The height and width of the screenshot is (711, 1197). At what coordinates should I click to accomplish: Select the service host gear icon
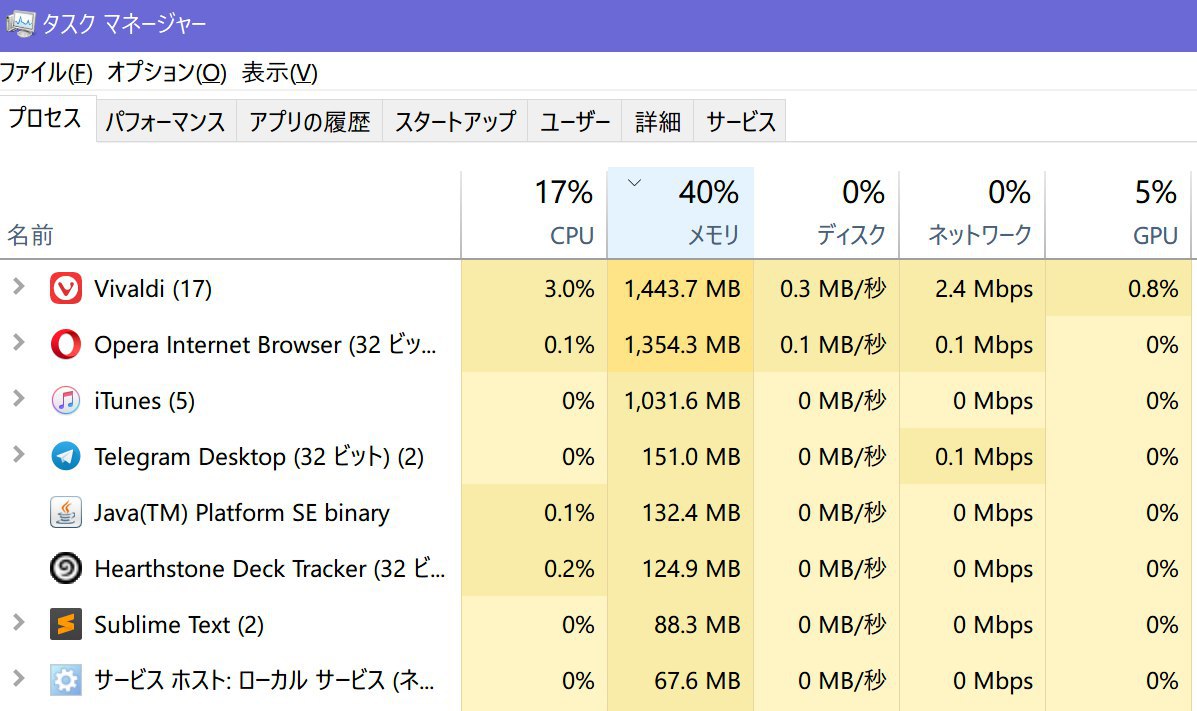tap(66, 680)
